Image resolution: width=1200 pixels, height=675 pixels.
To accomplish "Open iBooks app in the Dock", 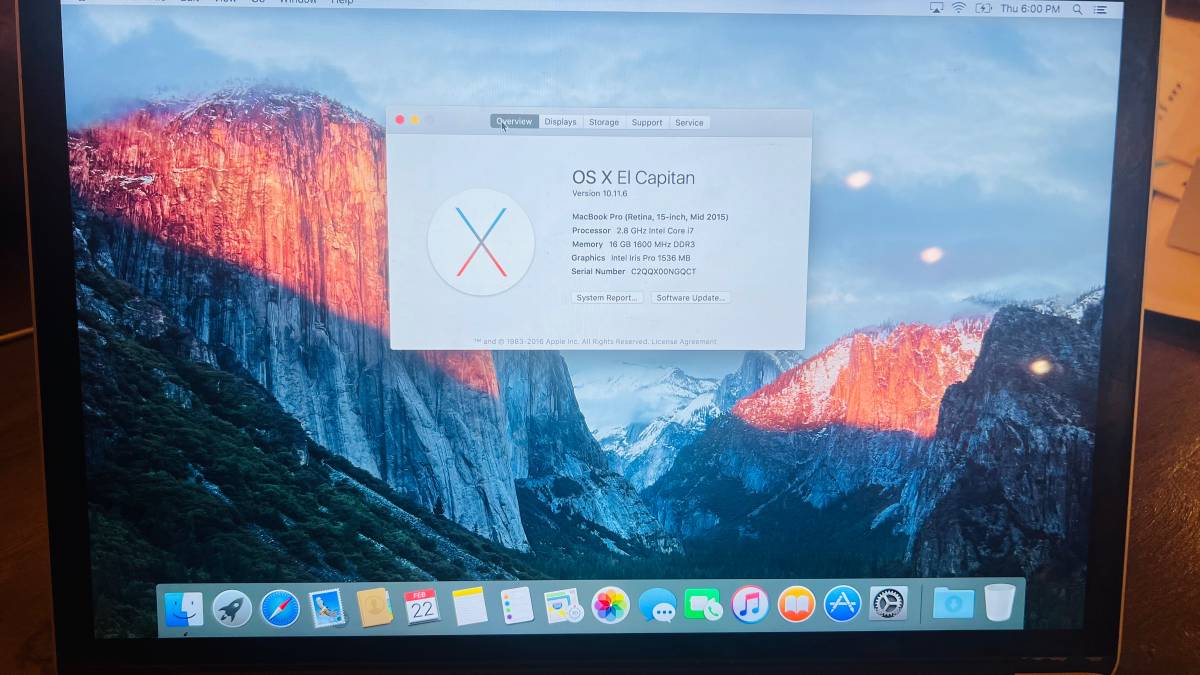I will (x=796, y=604).
